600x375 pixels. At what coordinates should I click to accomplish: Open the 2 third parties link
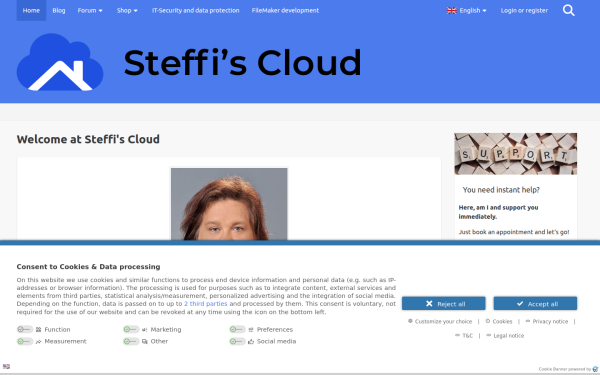(x=205, y=303)
